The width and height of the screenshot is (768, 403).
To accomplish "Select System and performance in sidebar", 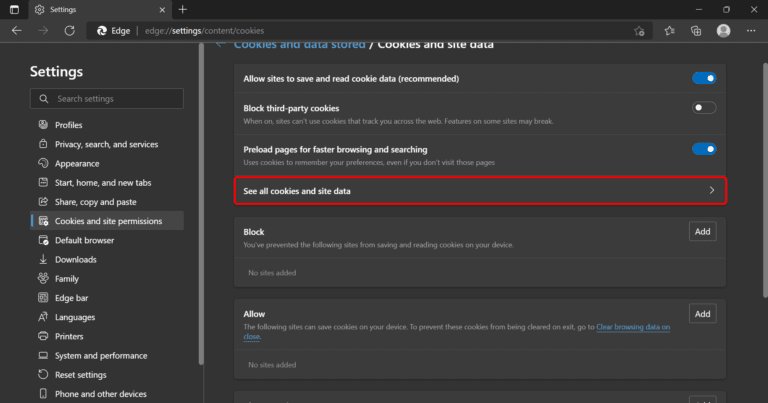I will click(x=100, y=356).
